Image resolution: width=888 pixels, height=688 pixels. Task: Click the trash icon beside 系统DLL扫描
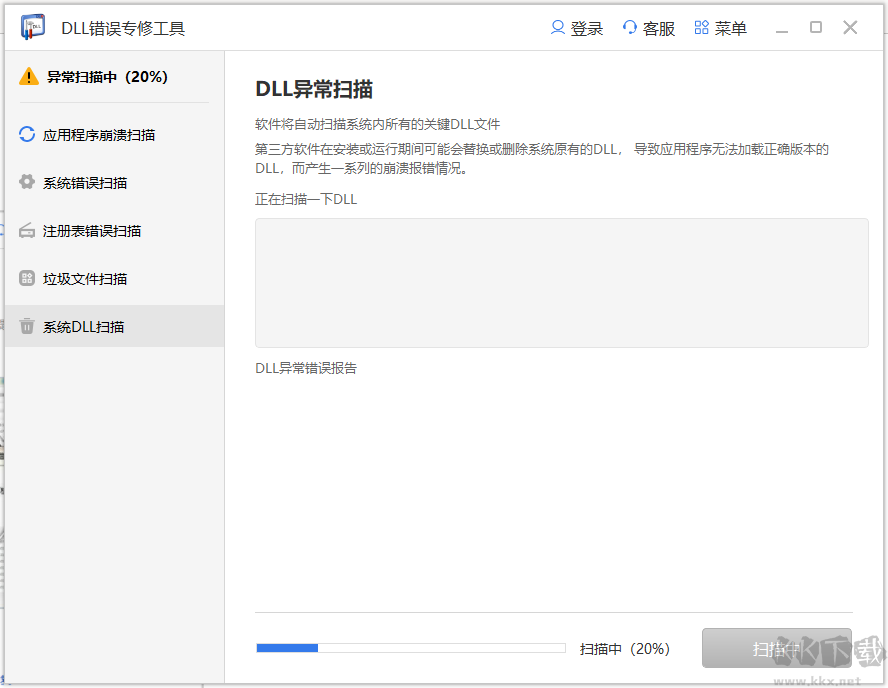(x=28, y=326)
